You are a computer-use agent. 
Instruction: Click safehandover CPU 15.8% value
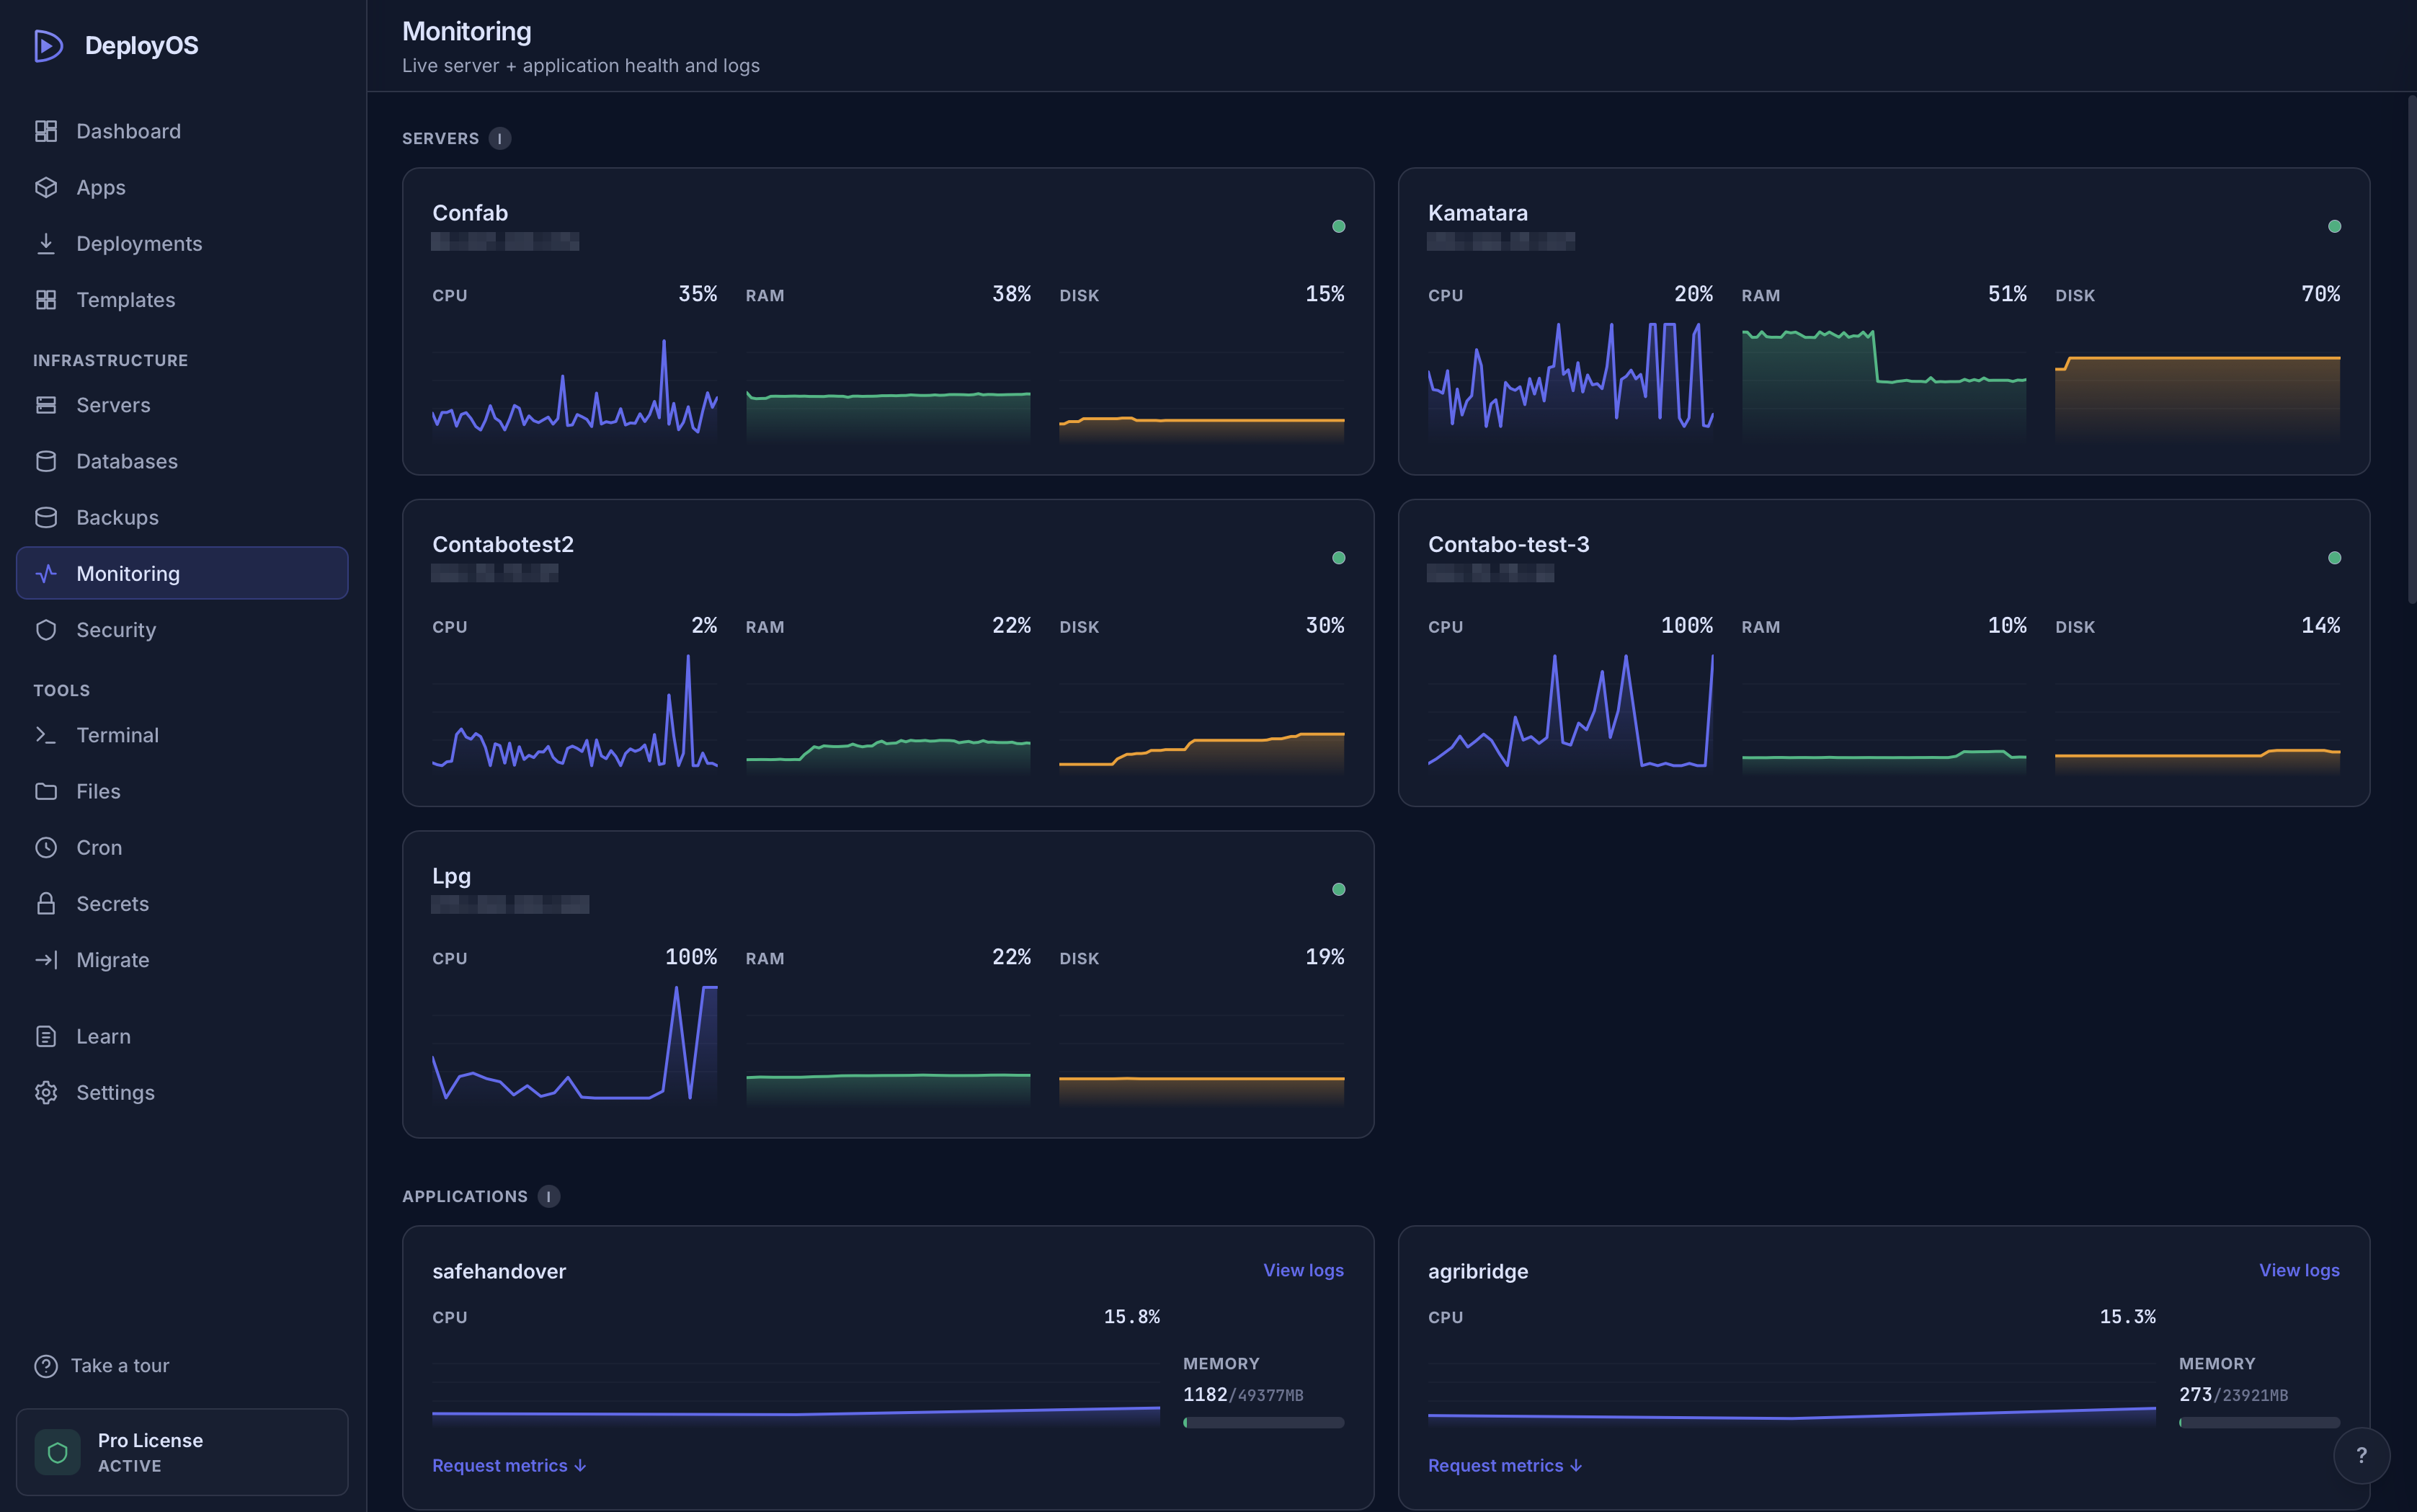click(x=1131, y=1317)
